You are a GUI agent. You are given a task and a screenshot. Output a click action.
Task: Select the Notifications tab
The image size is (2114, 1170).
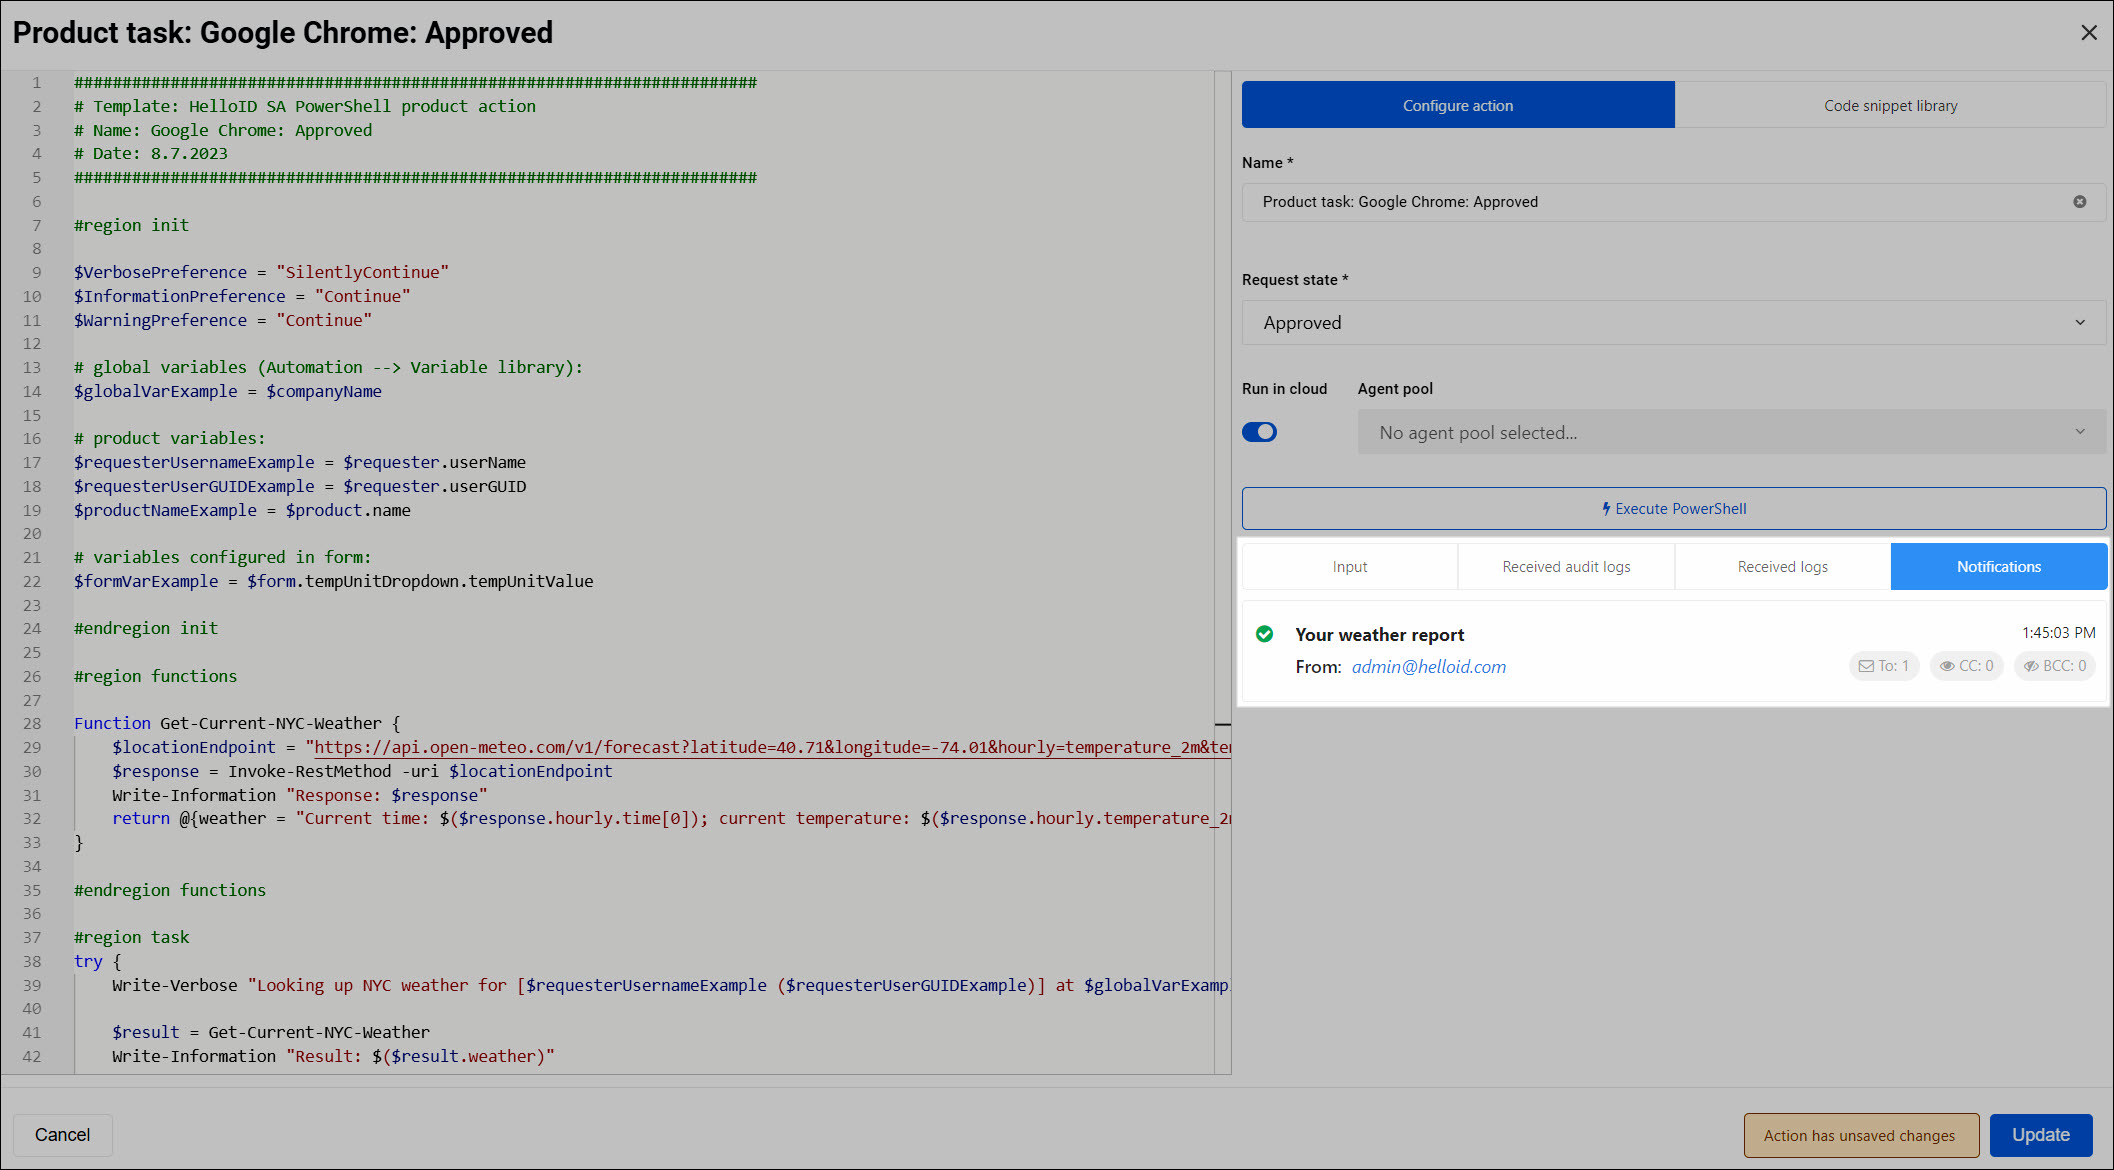click(1999, 567)
